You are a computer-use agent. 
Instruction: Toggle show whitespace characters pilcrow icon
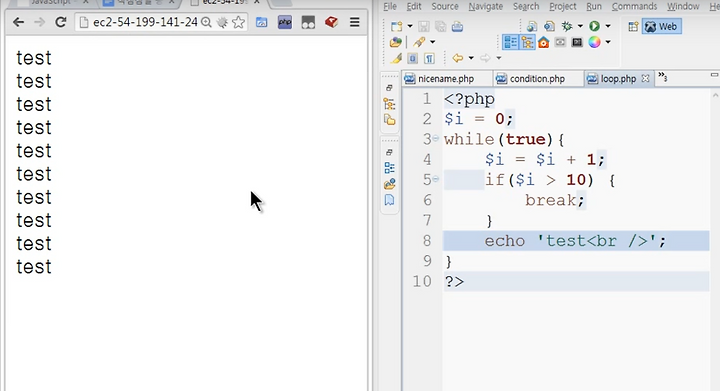pos(429,58)
